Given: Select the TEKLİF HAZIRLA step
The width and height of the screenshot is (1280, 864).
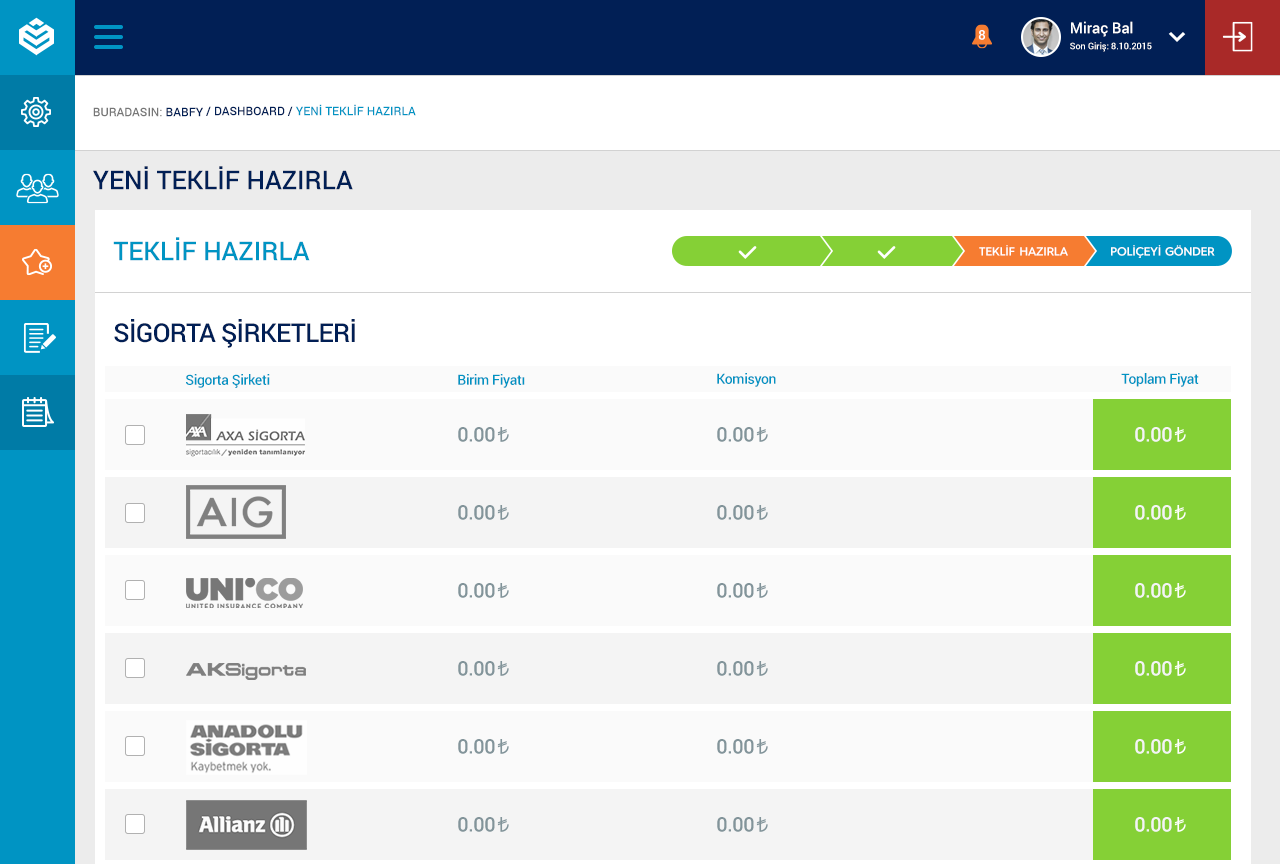Looking at the screenshot, I should pos(1022,251).
